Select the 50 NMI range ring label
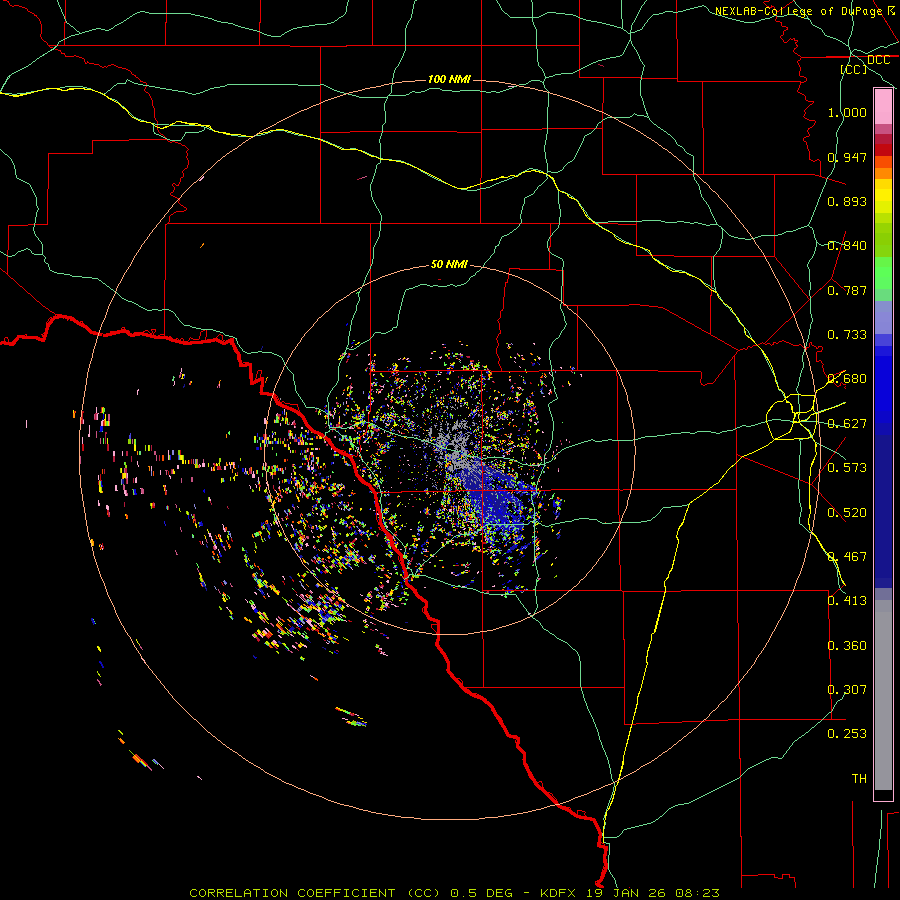The width and height of the screenshot is (900, 900). click(449, 264)
